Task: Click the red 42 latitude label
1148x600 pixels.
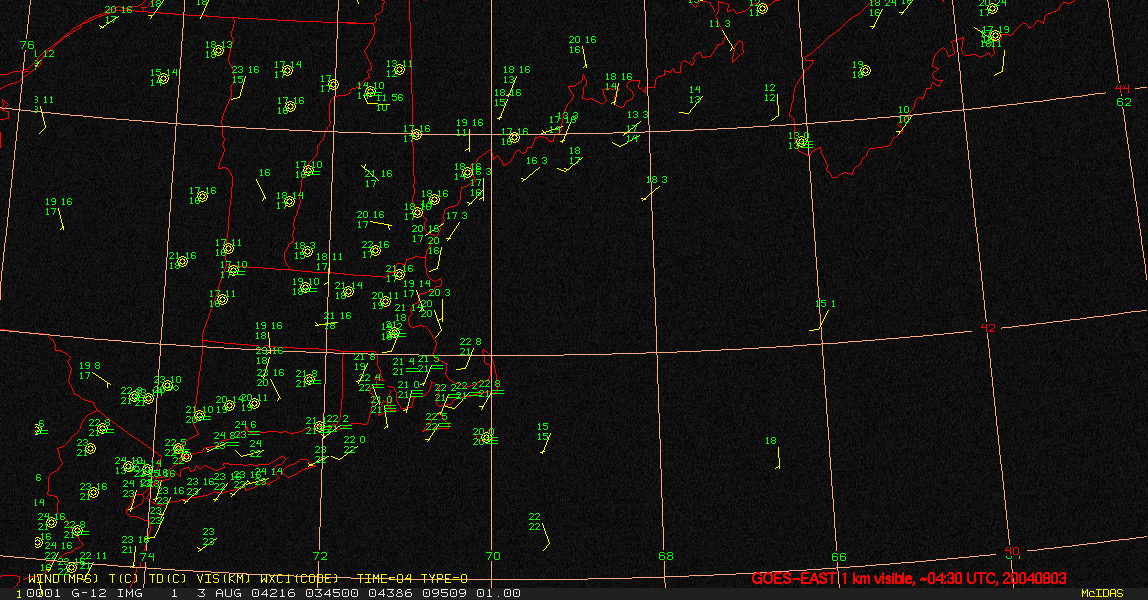Action: [x=988, y=328]
